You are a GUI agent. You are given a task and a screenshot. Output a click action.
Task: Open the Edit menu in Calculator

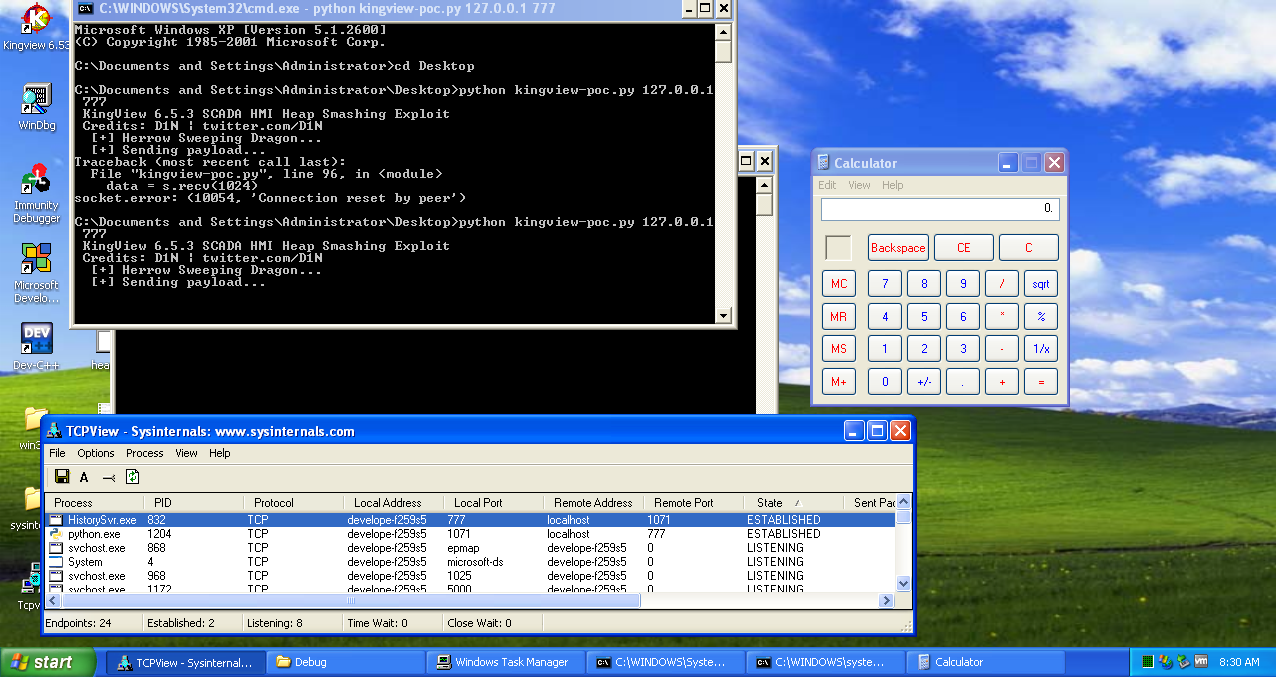click(x=827, y=185)
